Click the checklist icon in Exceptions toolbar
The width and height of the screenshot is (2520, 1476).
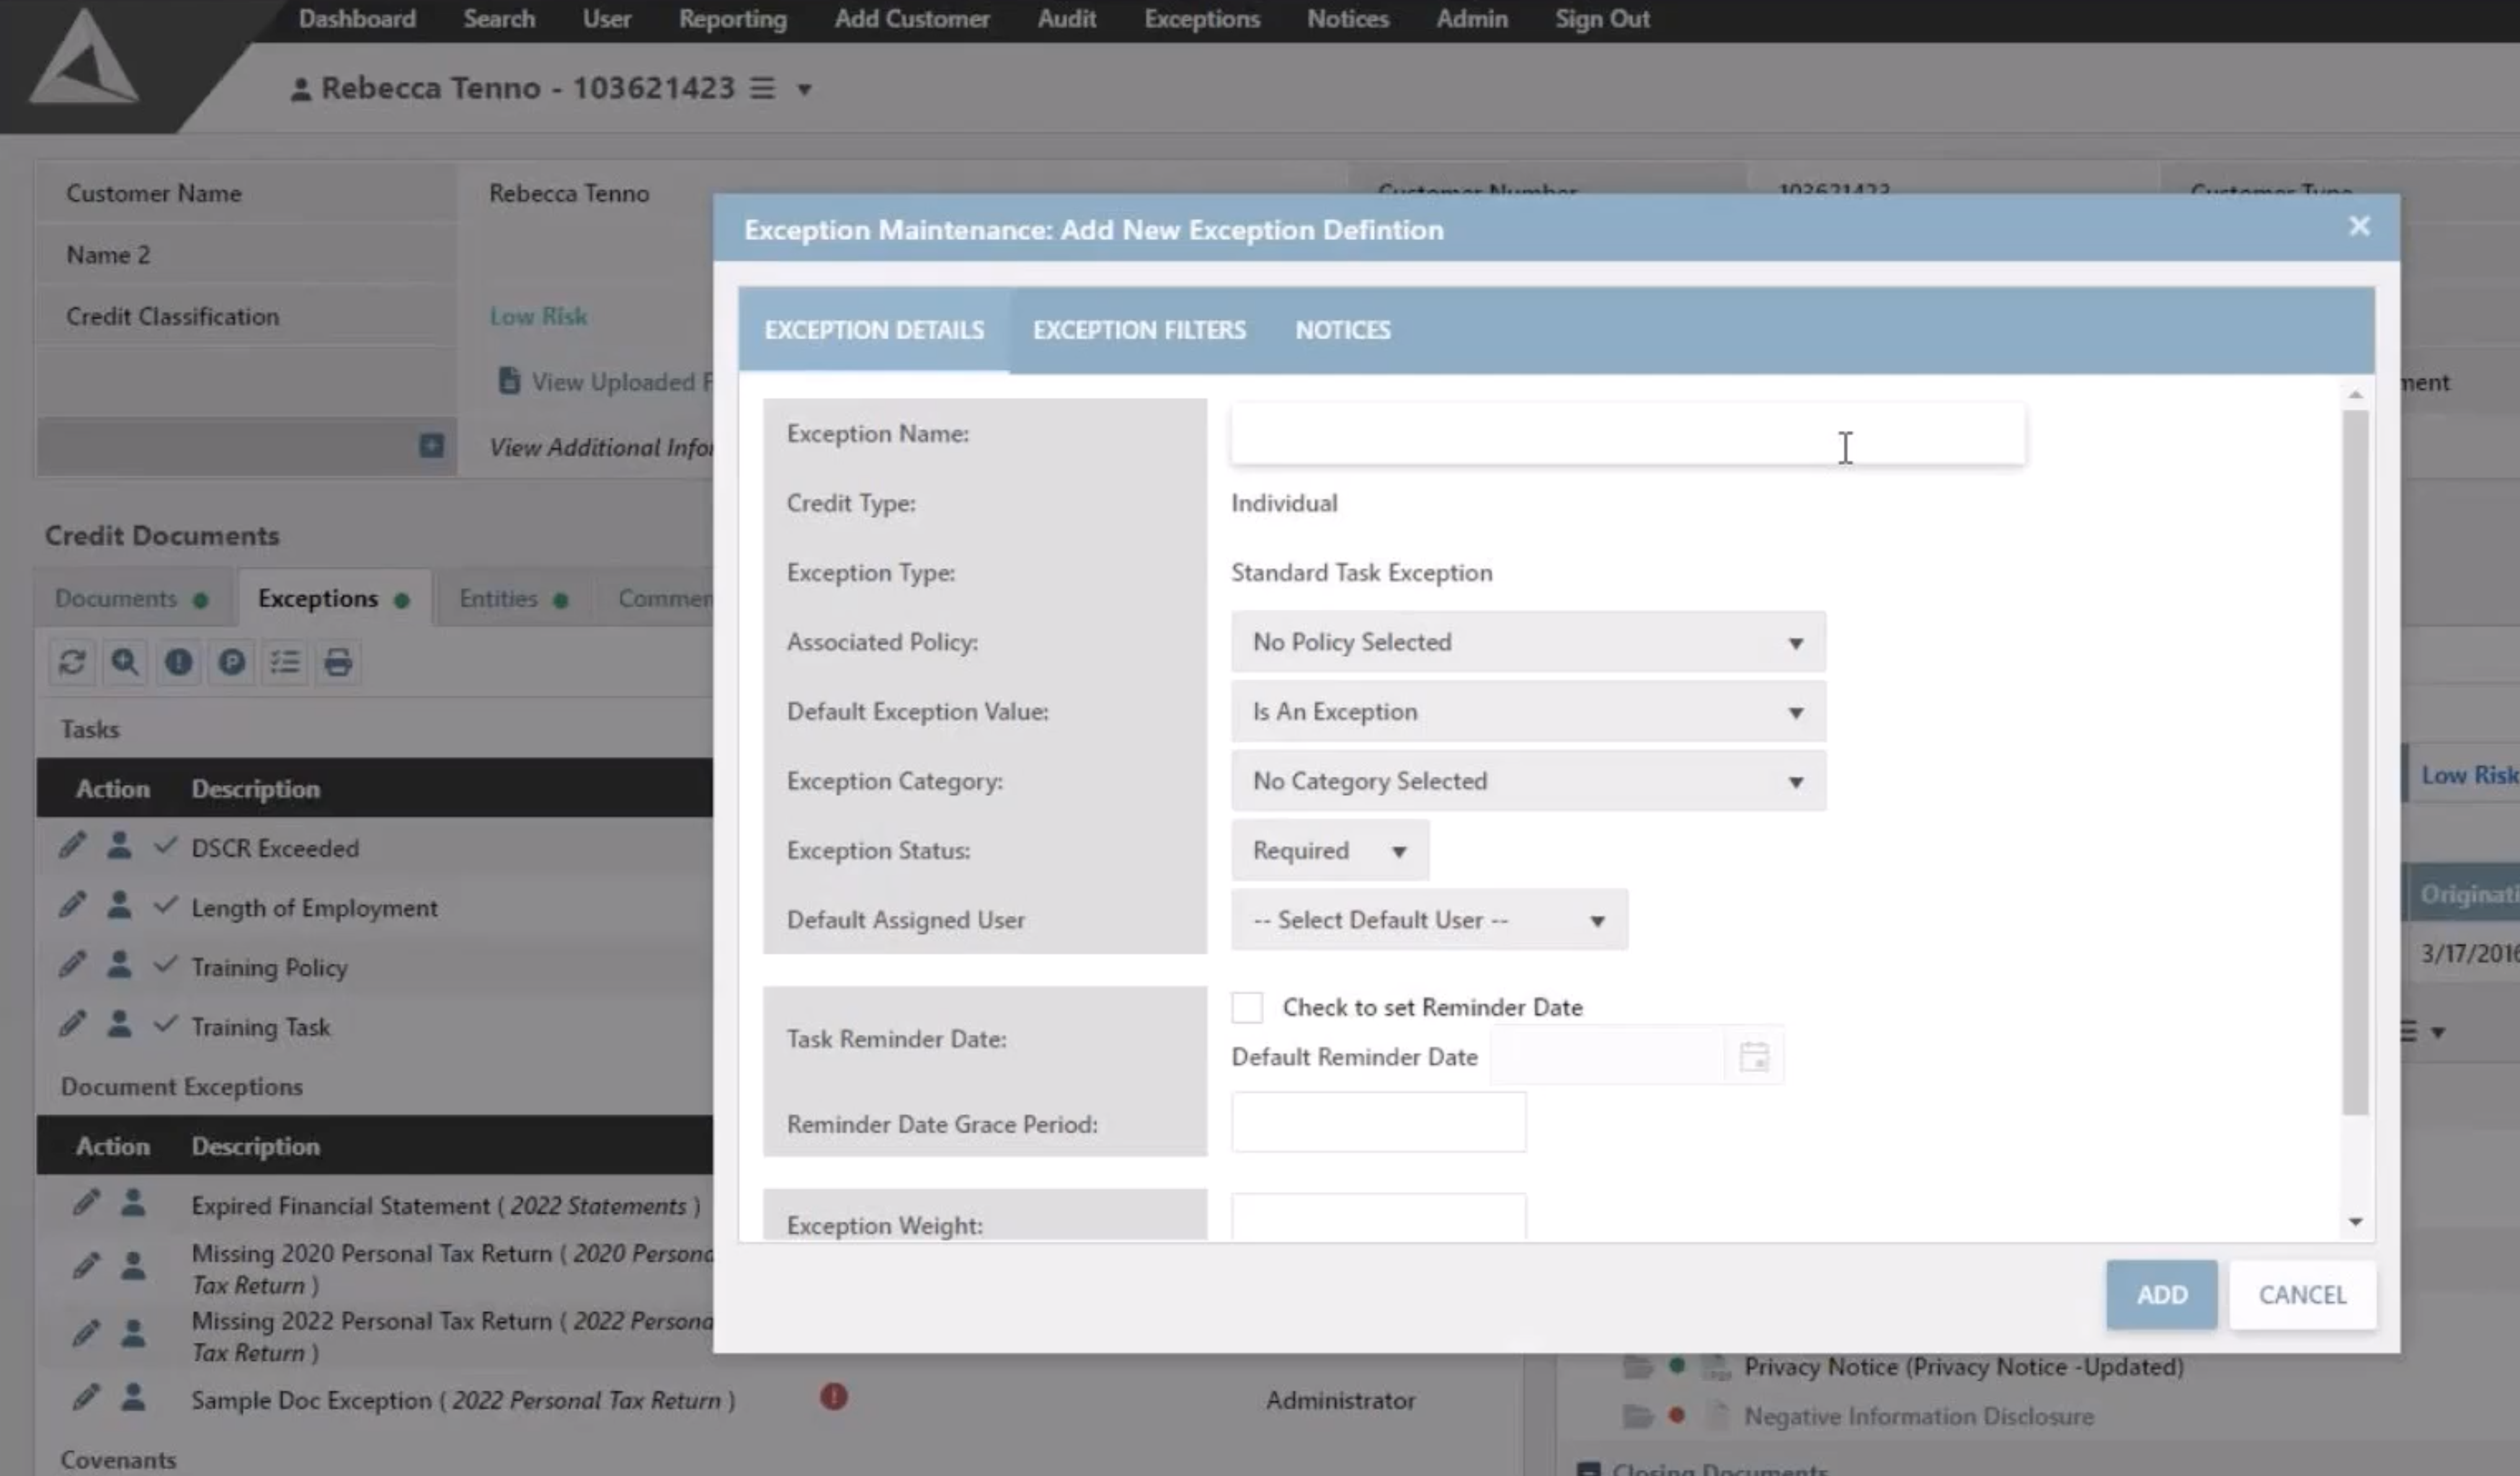[285, 662]
